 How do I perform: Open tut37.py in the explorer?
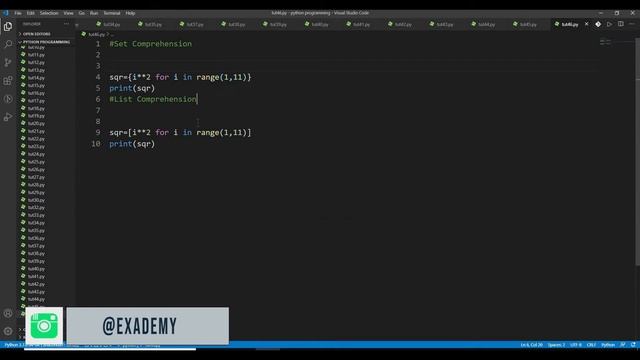point(36,246)
